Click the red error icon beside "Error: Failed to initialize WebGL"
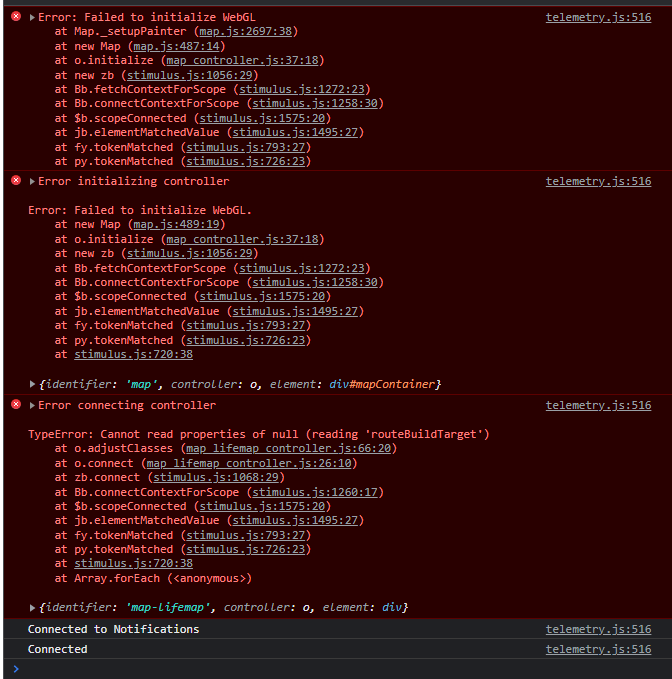The image size is (672, 679). pyautogui.click(x=15, y=18)
